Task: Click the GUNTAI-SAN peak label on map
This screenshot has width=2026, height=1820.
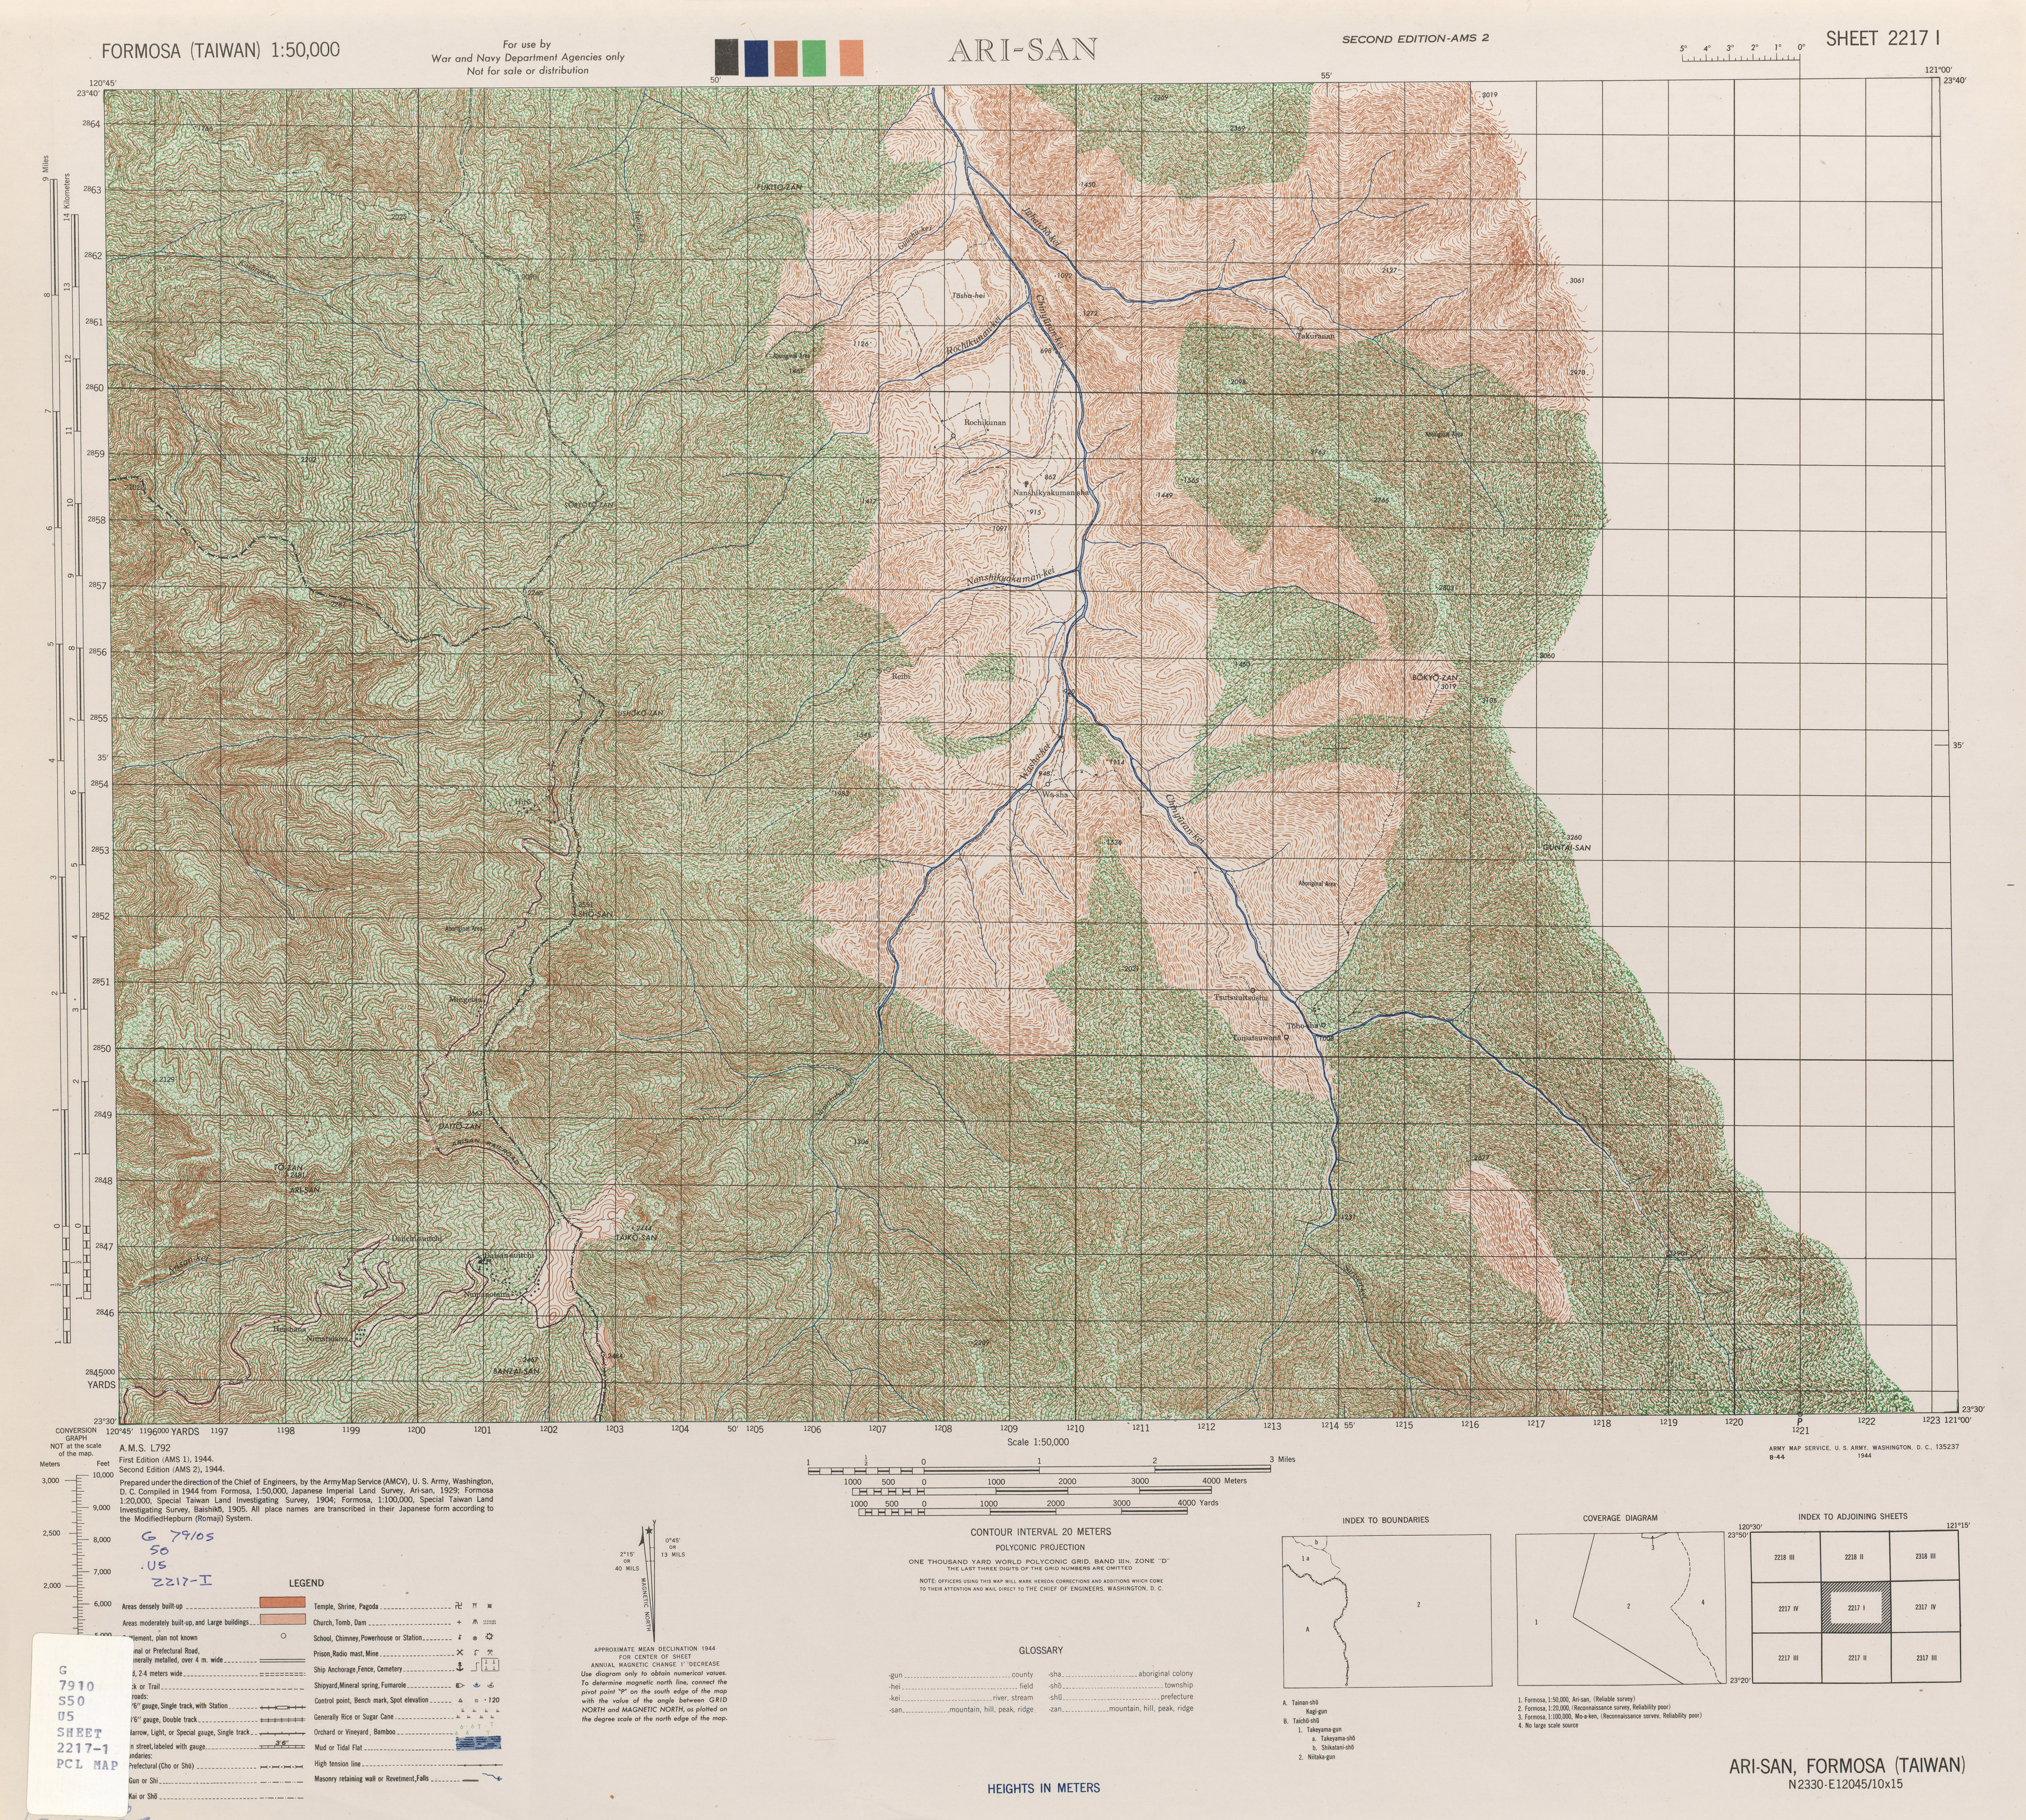Action: coord(1566,848)
